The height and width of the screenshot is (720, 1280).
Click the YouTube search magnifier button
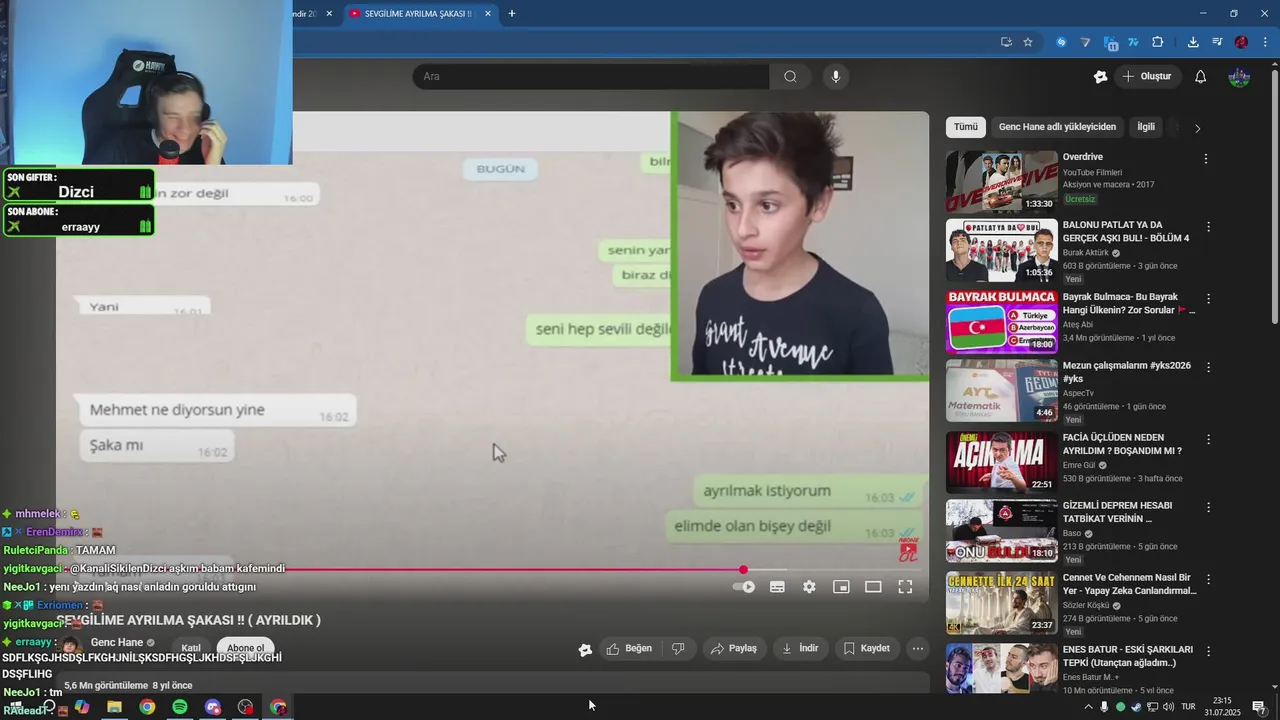tap(790, 77)
